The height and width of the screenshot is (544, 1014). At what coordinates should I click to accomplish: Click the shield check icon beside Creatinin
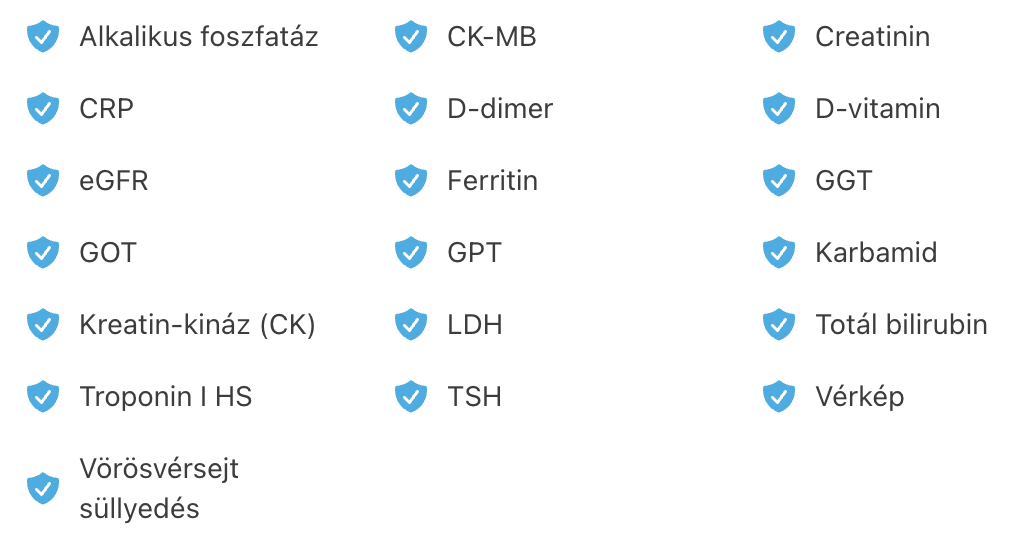pos(779,36)
